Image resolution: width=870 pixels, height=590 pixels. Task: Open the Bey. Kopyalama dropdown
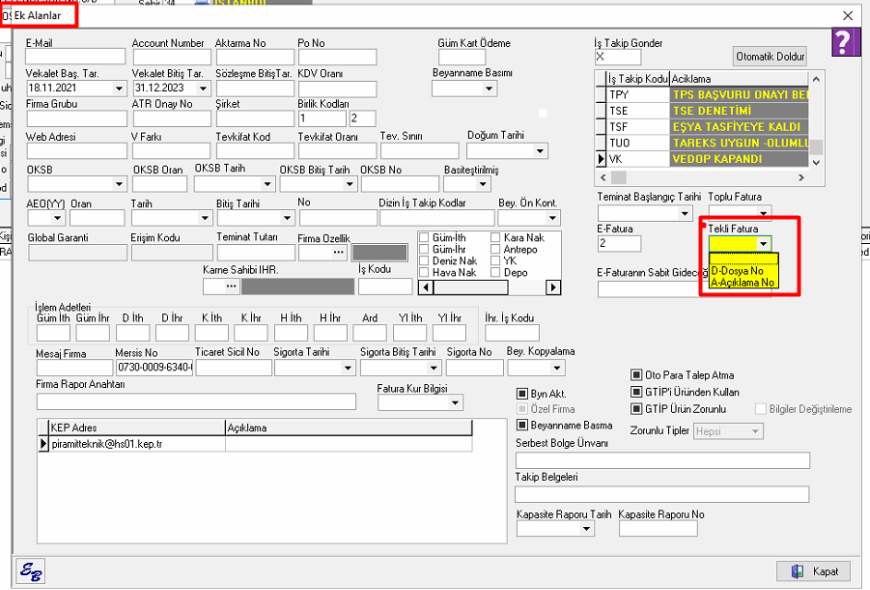point(557,368)
